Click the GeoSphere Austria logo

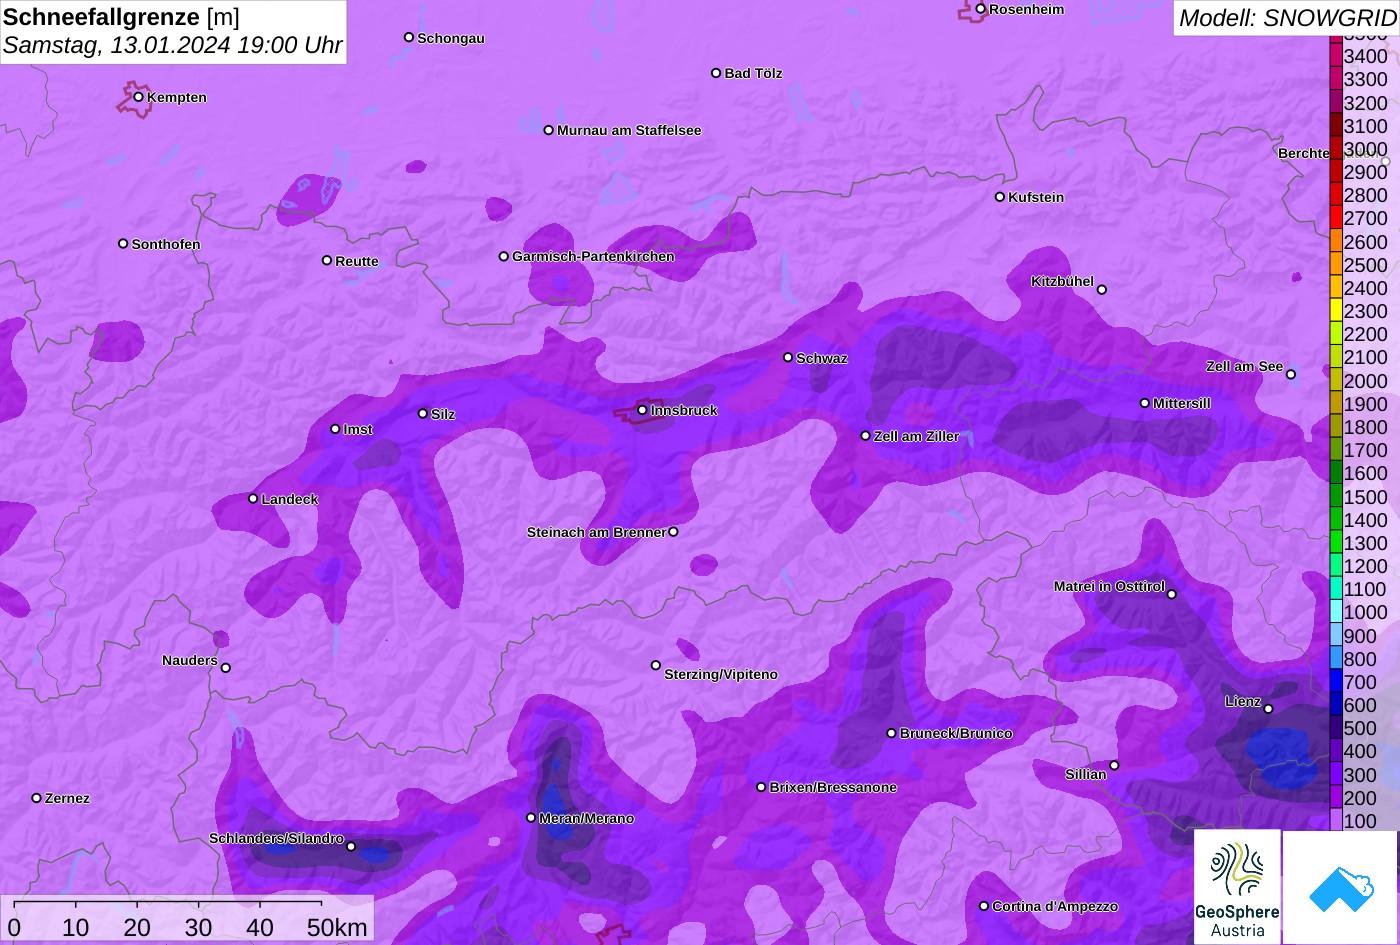1237,887
